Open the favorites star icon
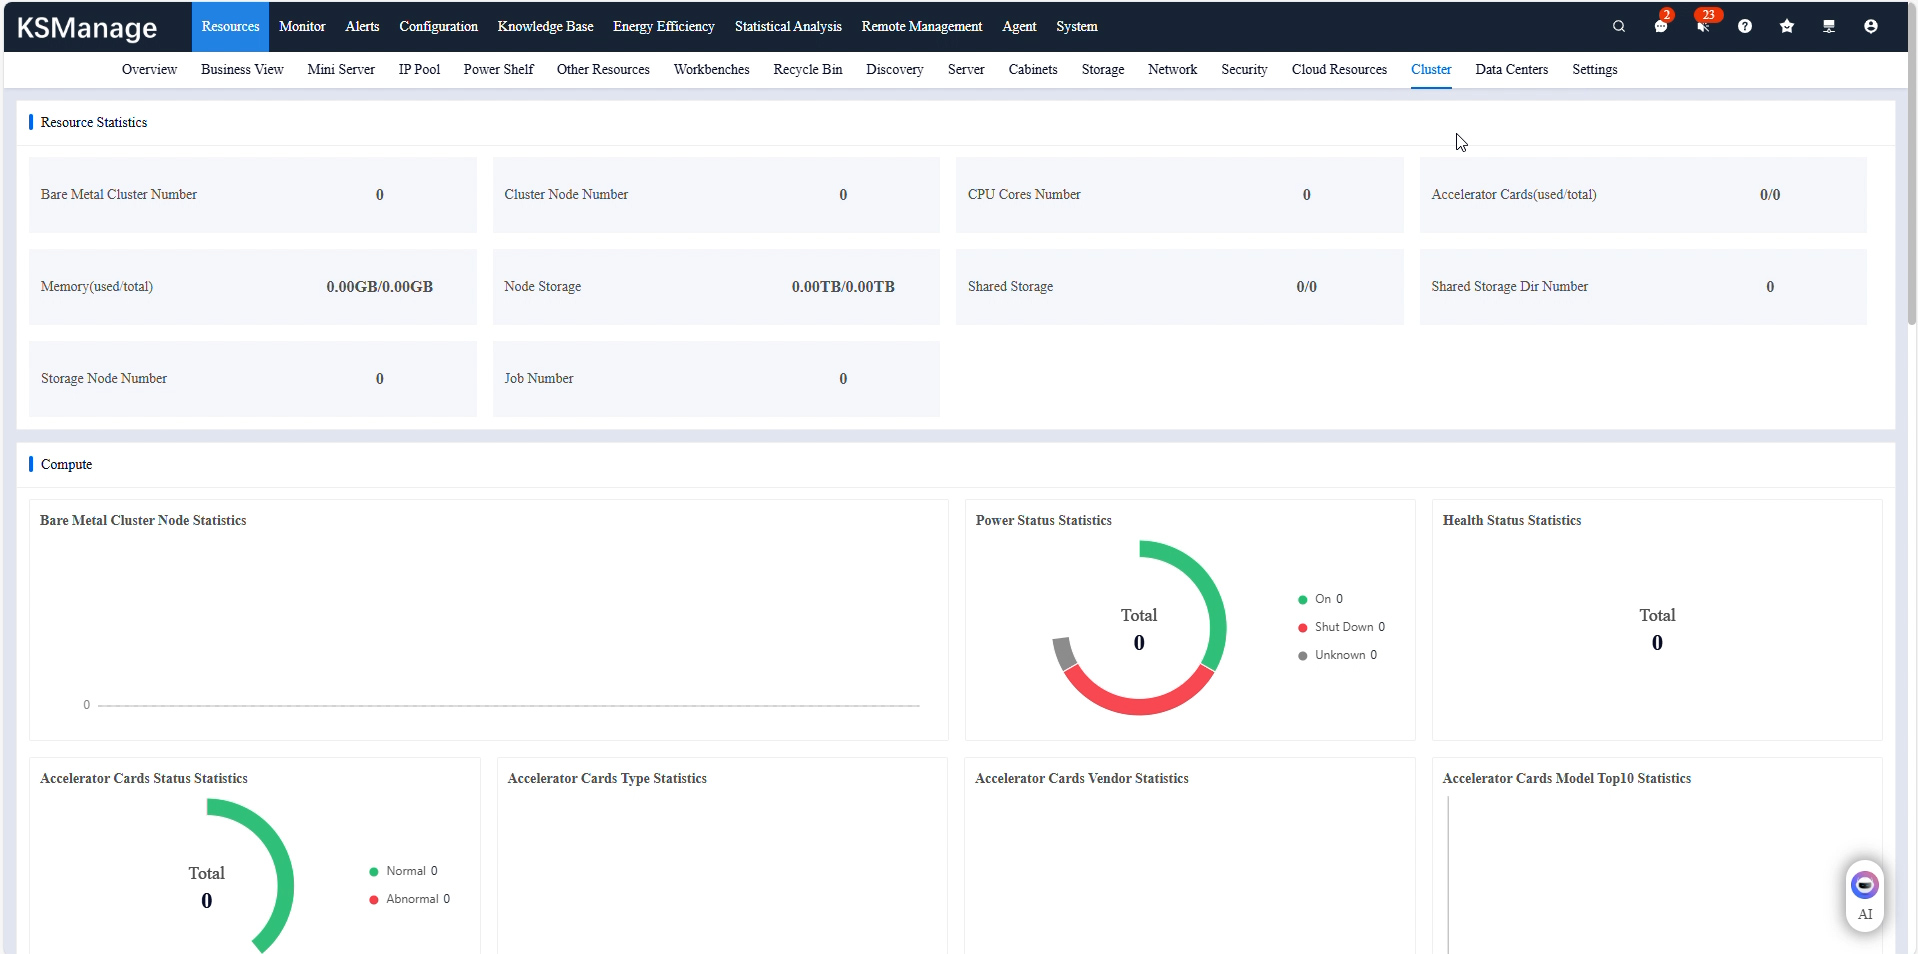Image resolution: width=1918 pixels, height=954 pixels. coord(1786,27)
